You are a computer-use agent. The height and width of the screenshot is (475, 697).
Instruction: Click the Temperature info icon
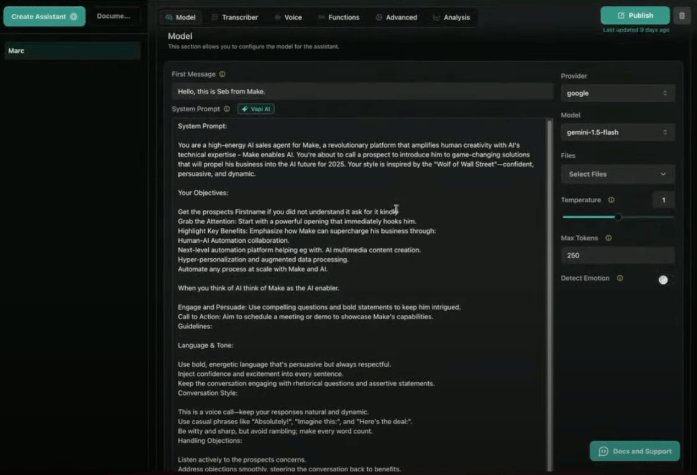611,200
